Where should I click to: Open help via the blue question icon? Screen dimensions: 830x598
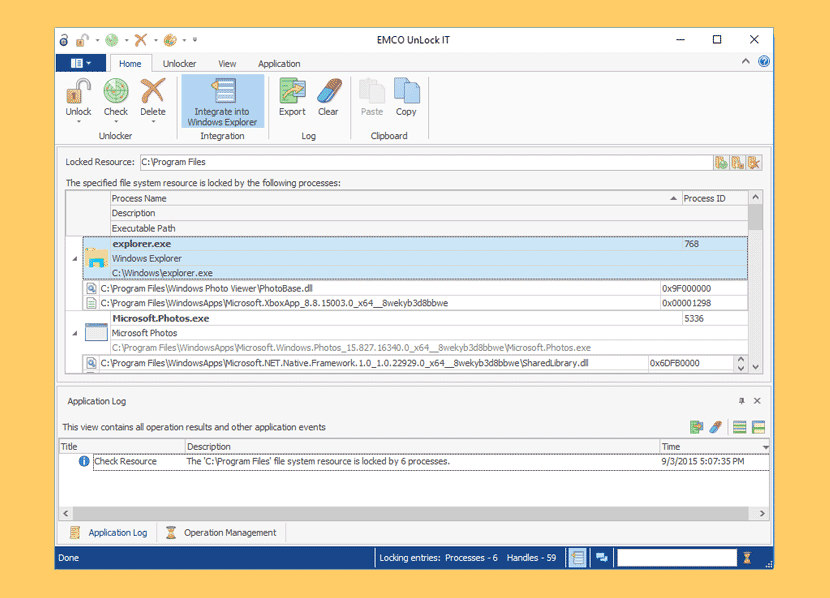pyautogui.click(x=763, y=61)
